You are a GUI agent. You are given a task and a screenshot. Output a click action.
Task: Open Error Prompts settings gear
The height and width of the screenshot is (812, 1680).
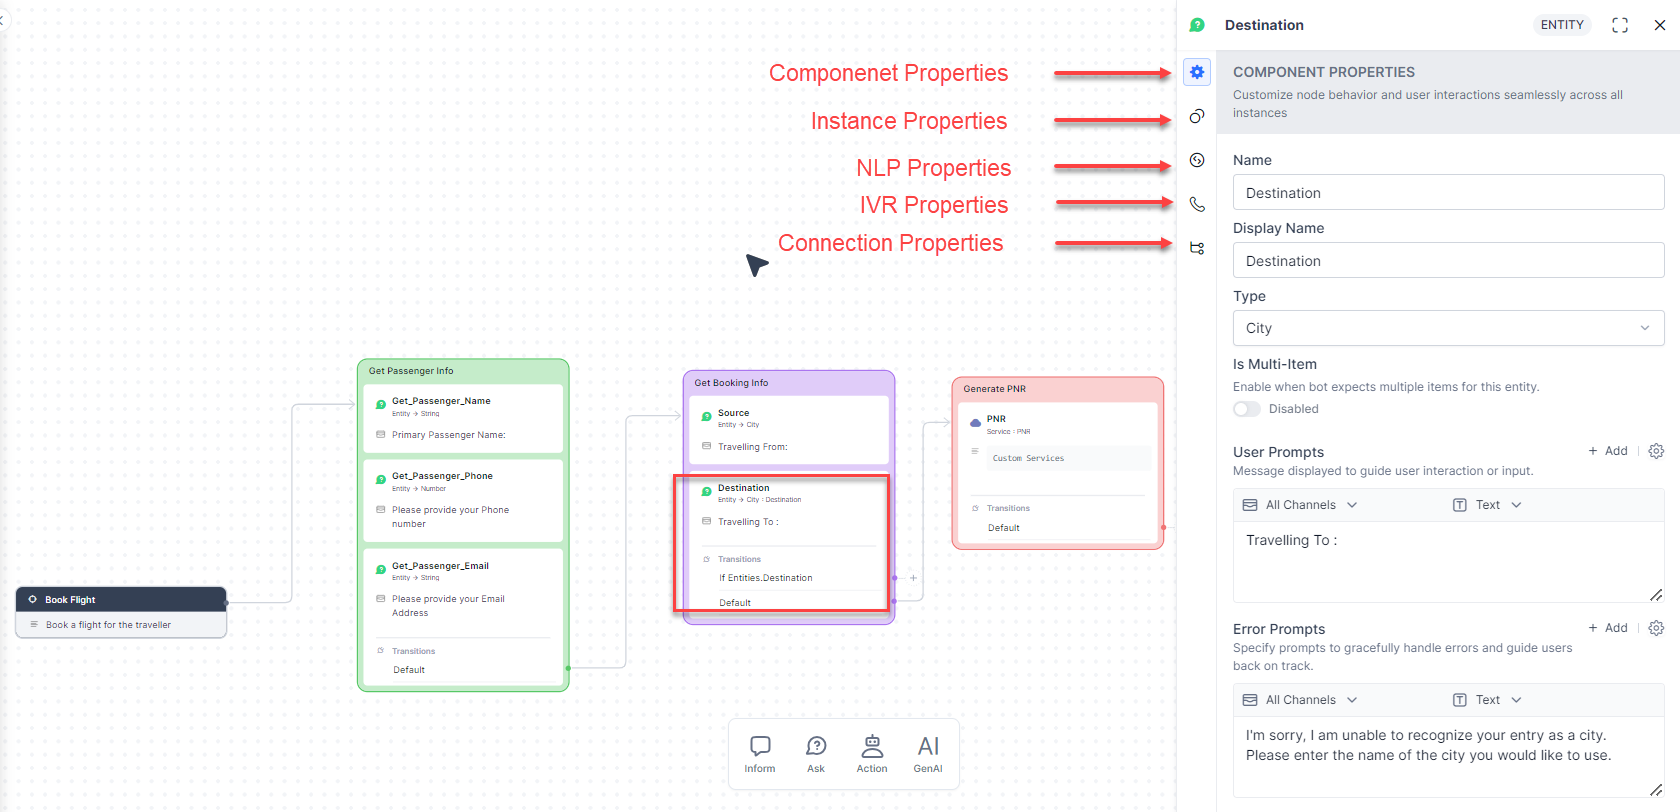(1656, 628)
